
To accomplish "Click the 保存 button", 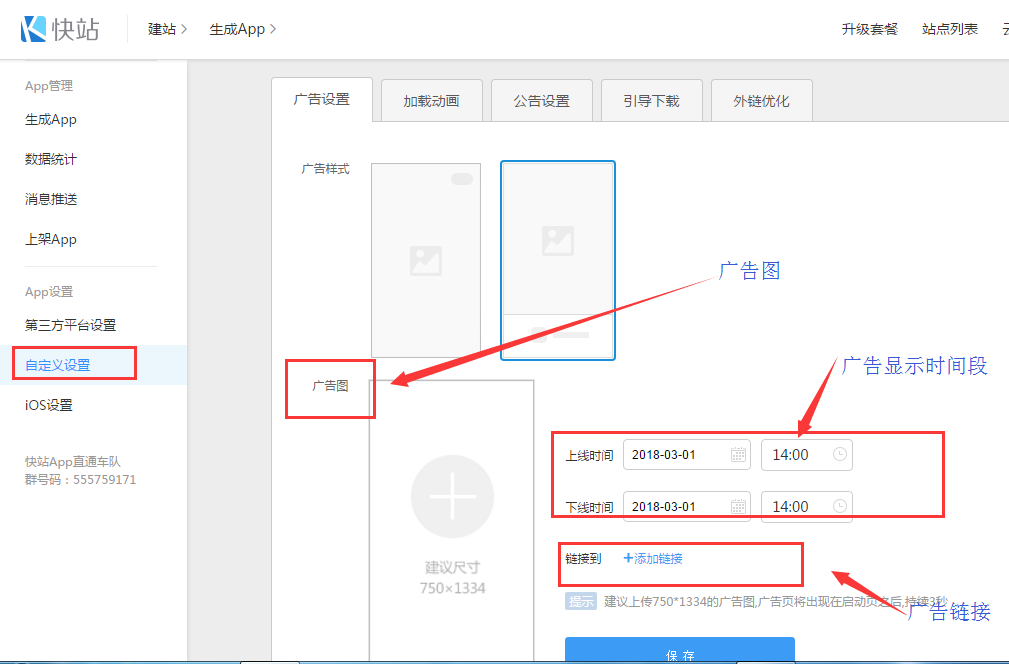I will [x=679, y=654].
